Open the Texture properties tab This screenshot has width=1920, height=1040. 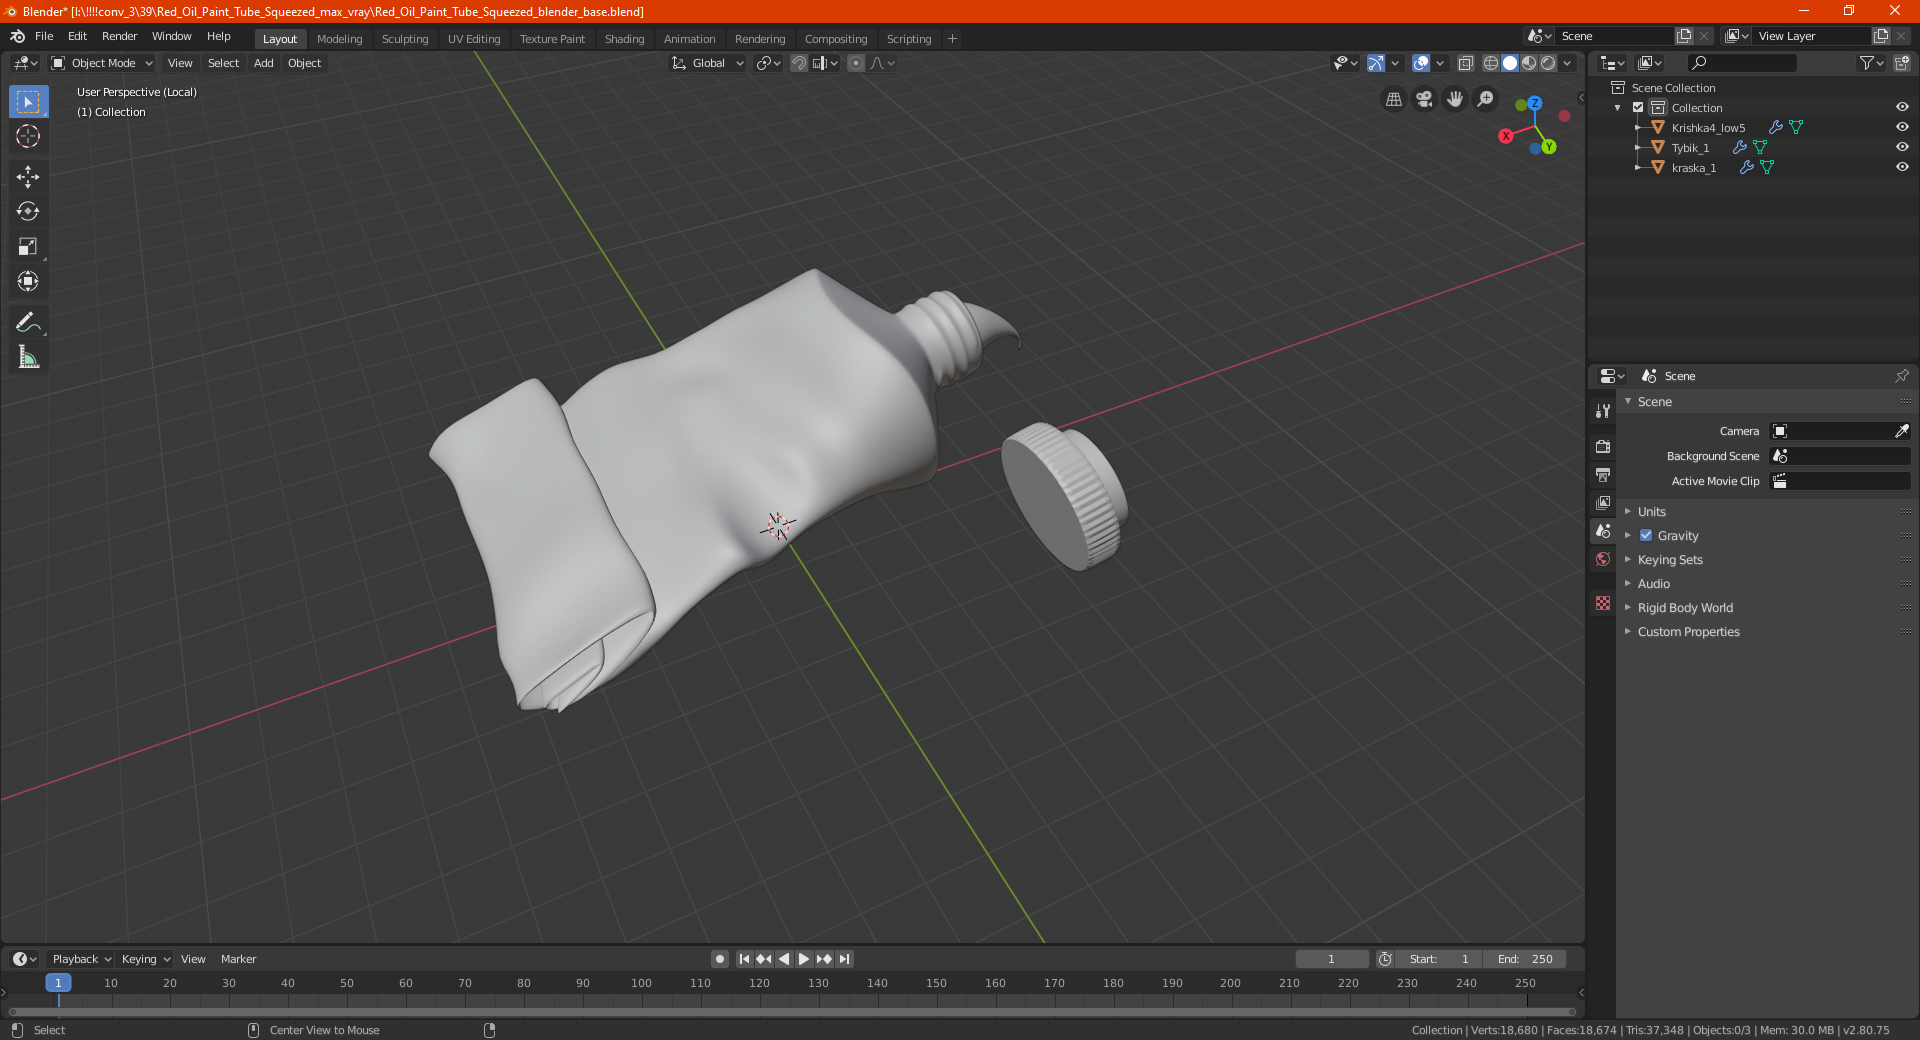[1603, 603]
